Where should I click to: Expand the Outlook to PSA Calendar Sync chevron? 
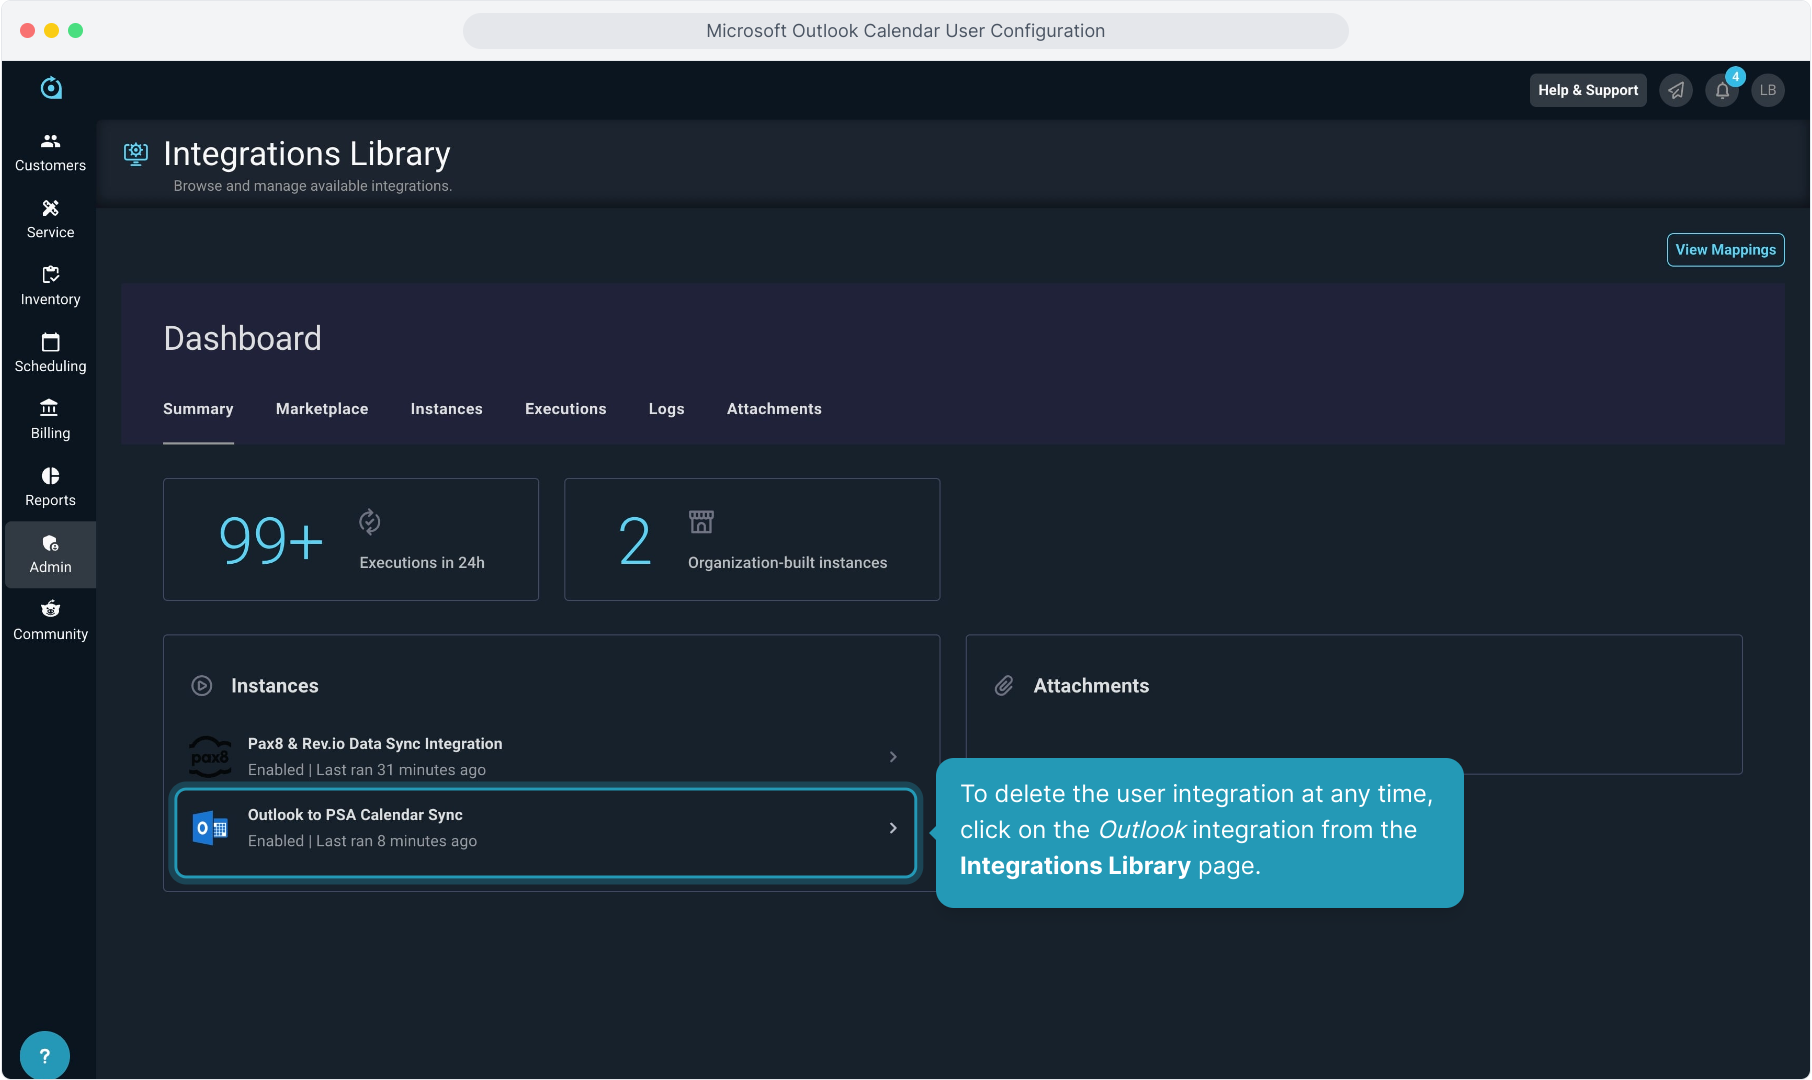(x=893, y=828)
